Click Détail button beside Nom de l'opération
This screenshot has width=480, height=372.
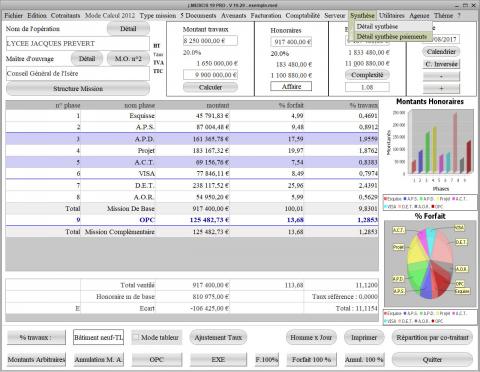click(x=128, y=29)
